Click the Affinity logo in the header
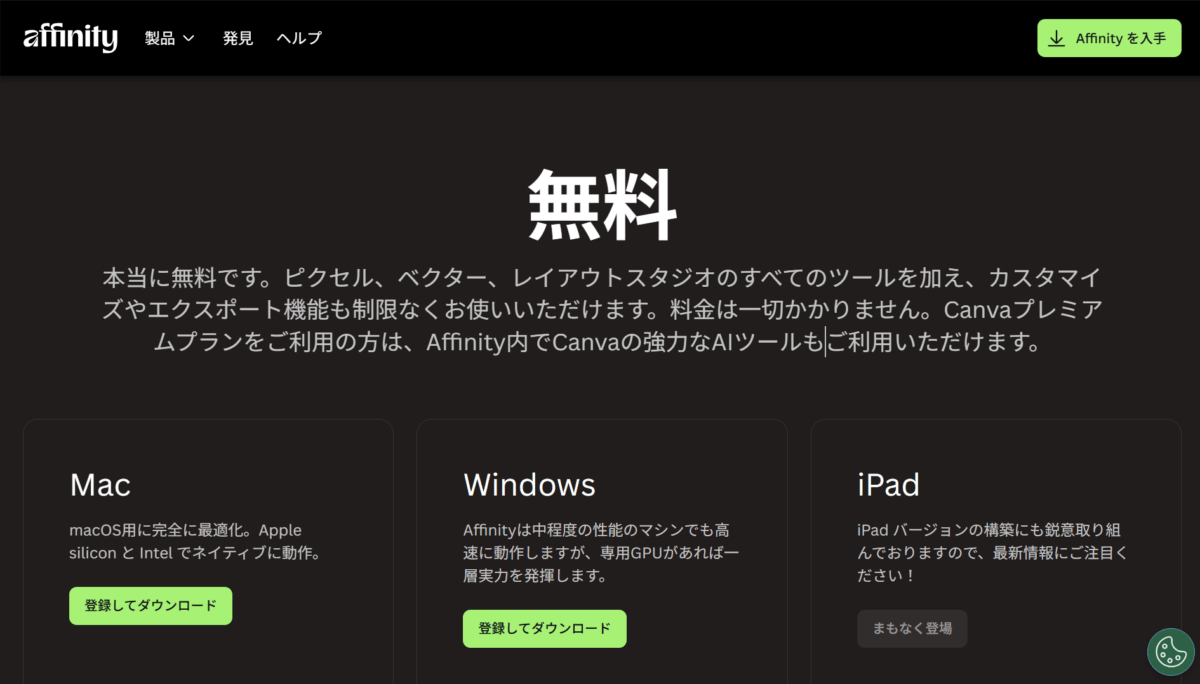This screenshot has height=684, width=1200. (70, 38)
